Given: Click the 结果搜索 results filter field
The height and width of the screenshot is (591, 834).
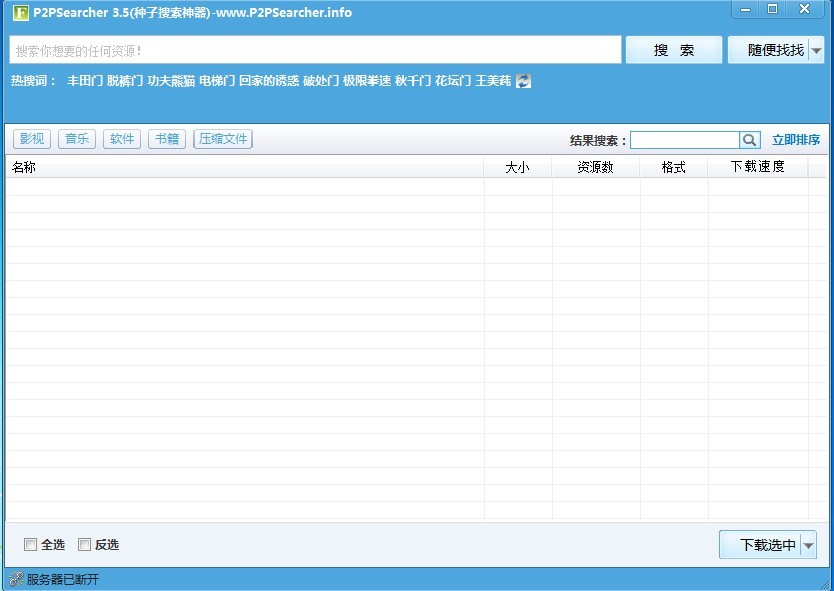Looking at the screenshot, I should point(684,140).
